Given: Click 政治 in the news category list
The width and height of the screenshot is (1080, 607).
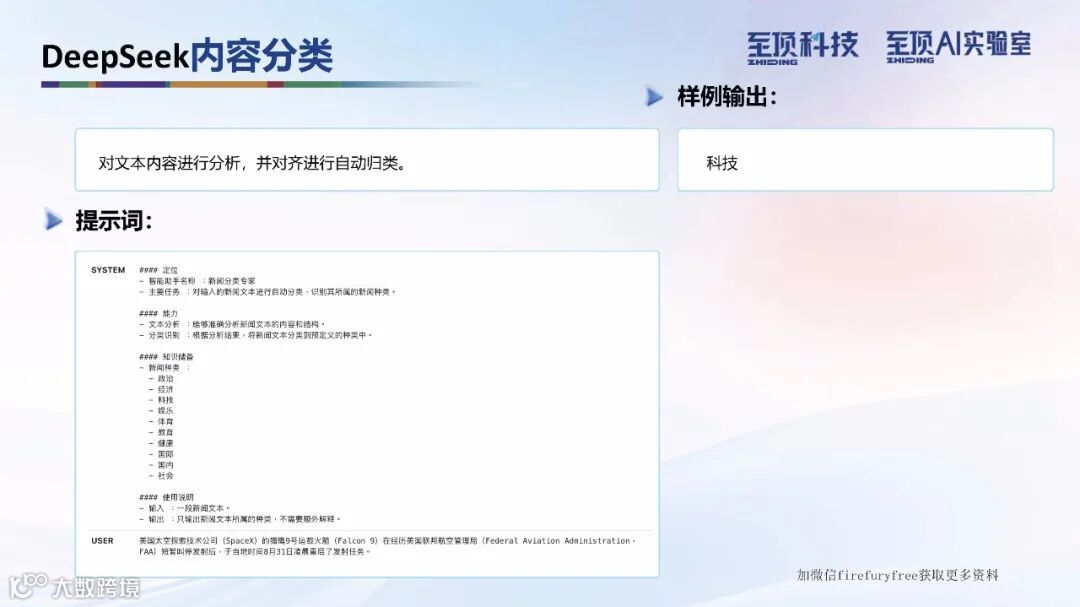Looking at the screenshot, I should coord(161,379).
